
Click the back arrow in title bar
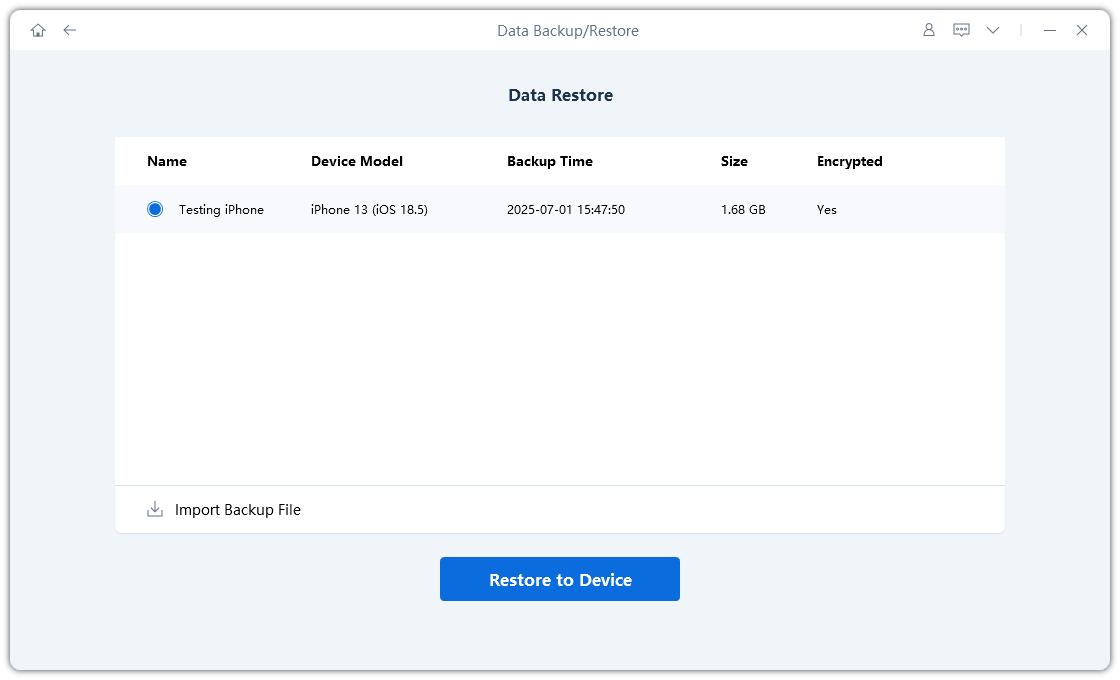[x=70, y=31]
